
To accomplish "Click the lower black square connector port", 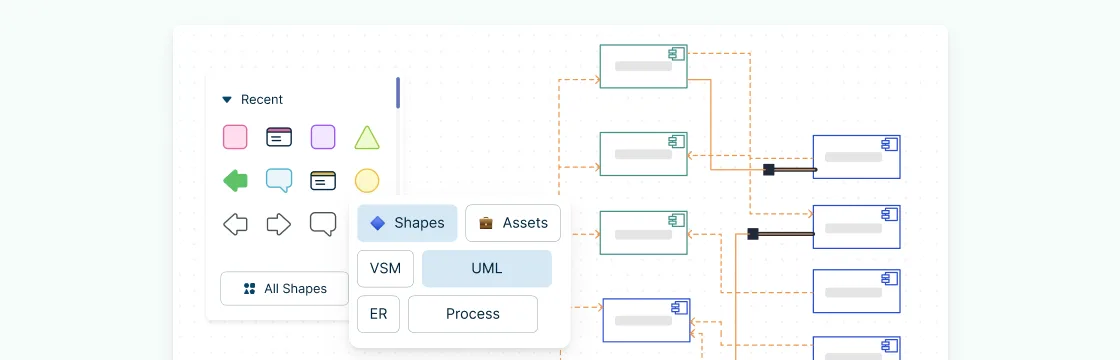I will (x=753, y=234).
